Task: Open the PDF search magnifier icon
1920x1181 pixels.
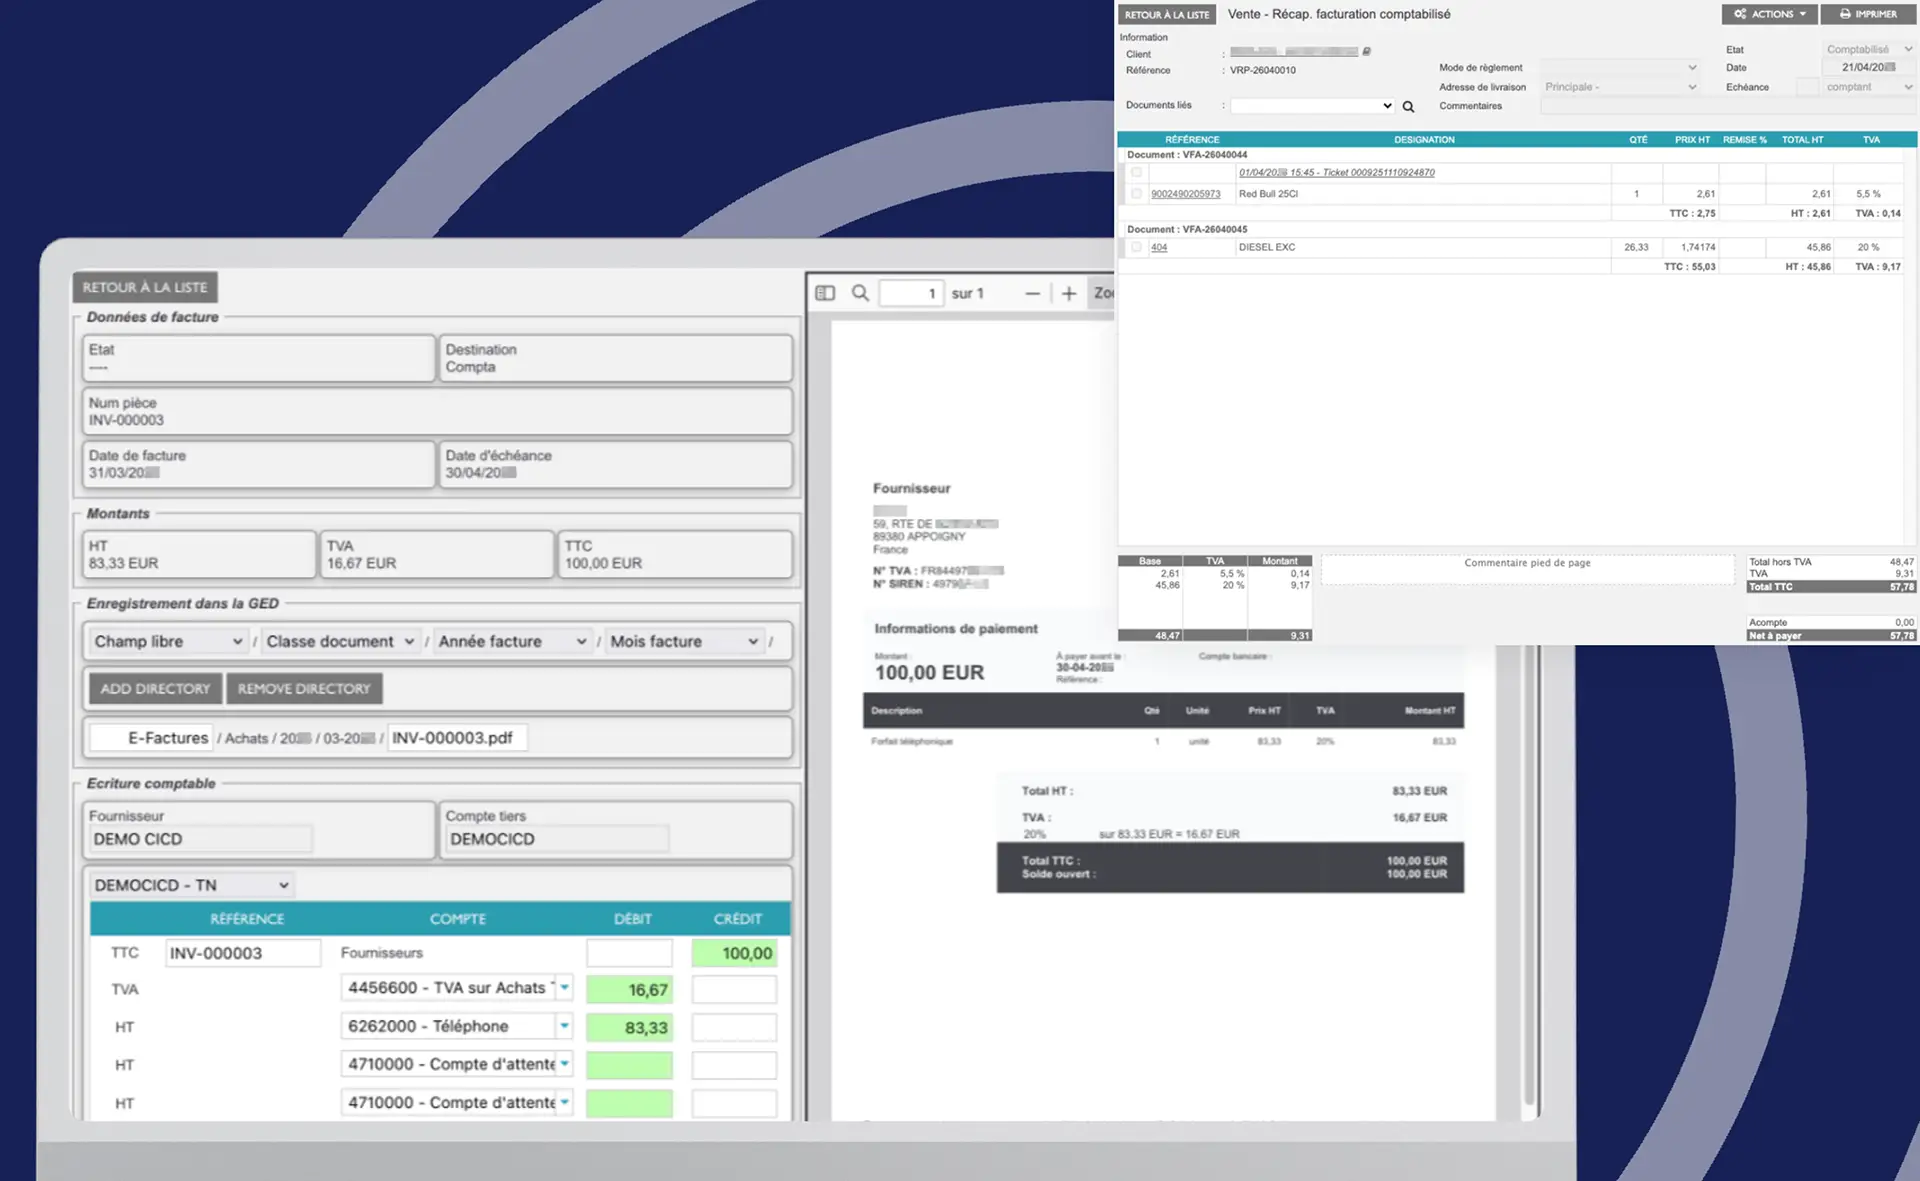Action: tap(860, 293)
